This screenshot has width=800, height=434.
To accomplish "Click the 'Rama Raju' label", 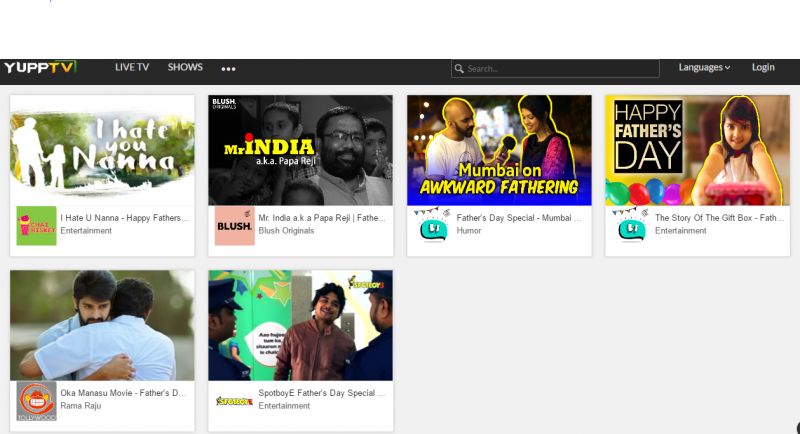I will point(81,405).
